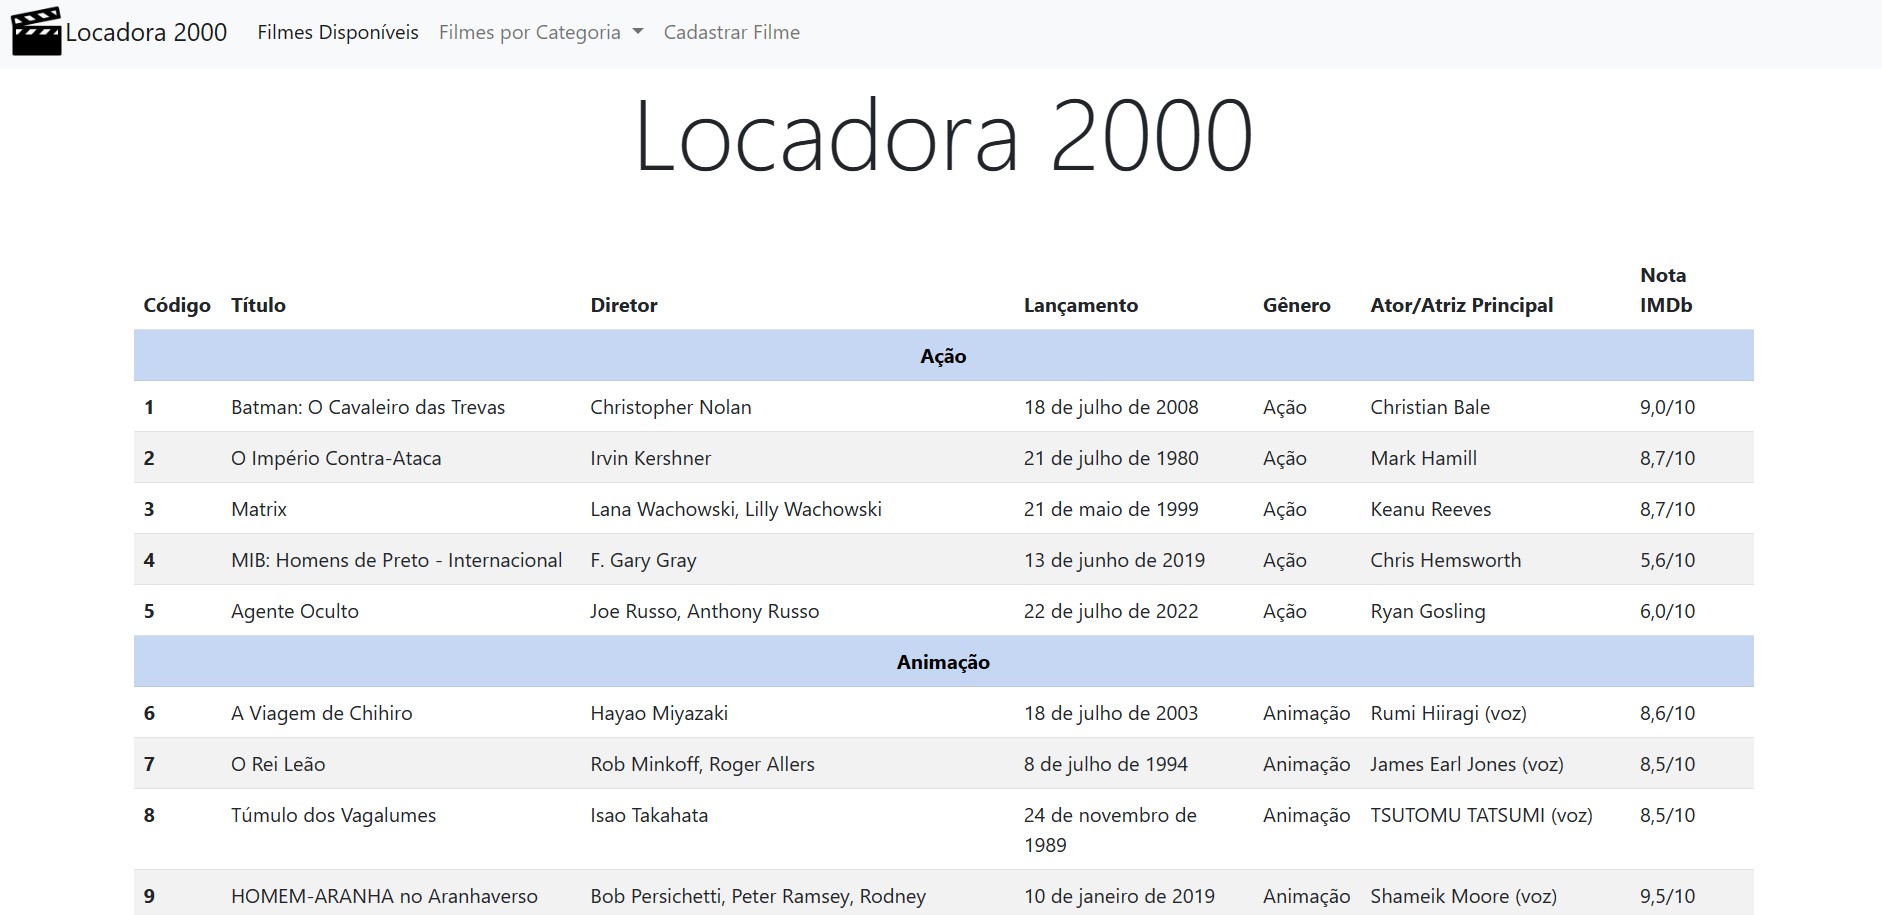Click the clapperboard logo icon
The image size is (1882, 915).
click(36, 32)
